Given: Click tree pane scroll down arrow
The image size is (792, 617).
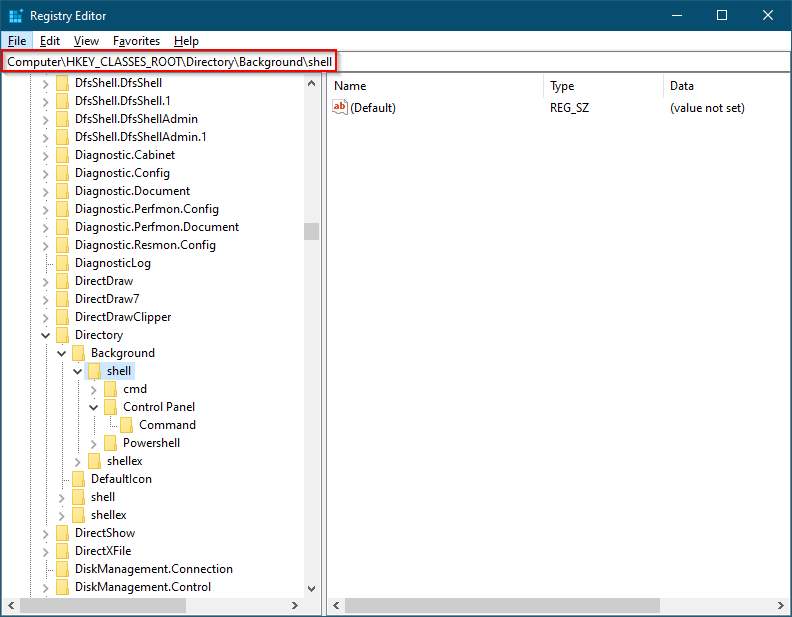Looking at the screenshot, I should click(312, 589).
